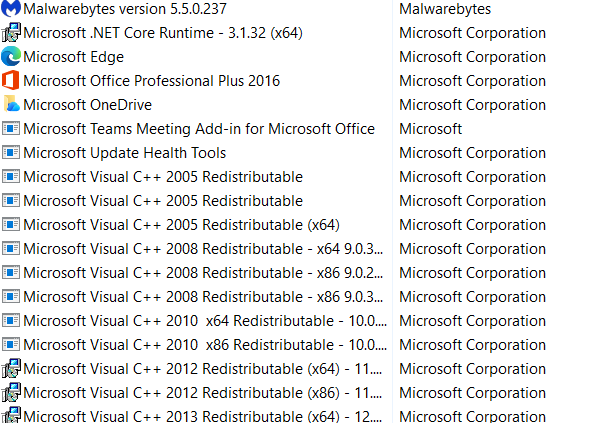Image resolution: width=590 pixels, height=423 pixels.
Task: Click the Visual C++ 2005 Redistributable (x64) icon
Action: (x=11, y=225)
